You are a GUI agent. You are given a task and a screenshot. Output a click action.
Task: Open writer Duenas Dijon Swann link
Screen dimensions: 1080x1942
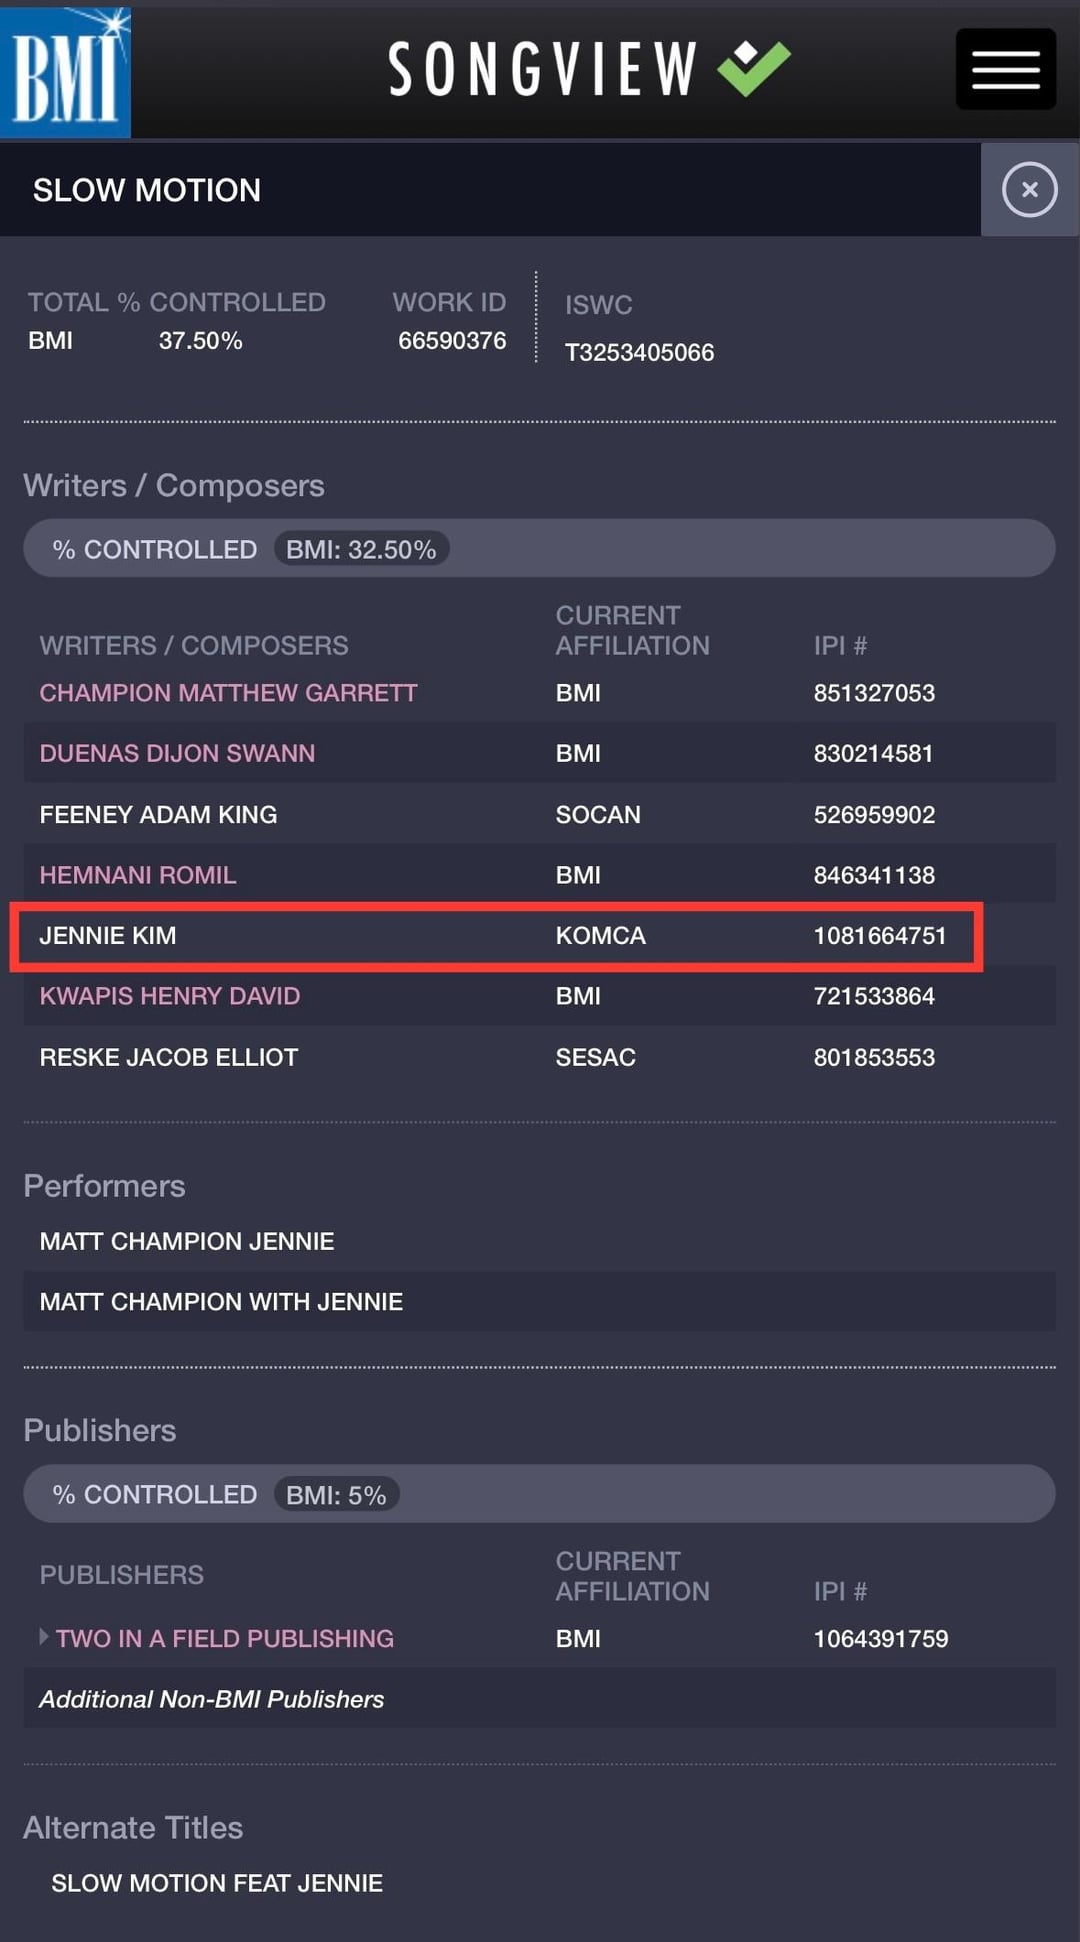(x=177, y=753)
